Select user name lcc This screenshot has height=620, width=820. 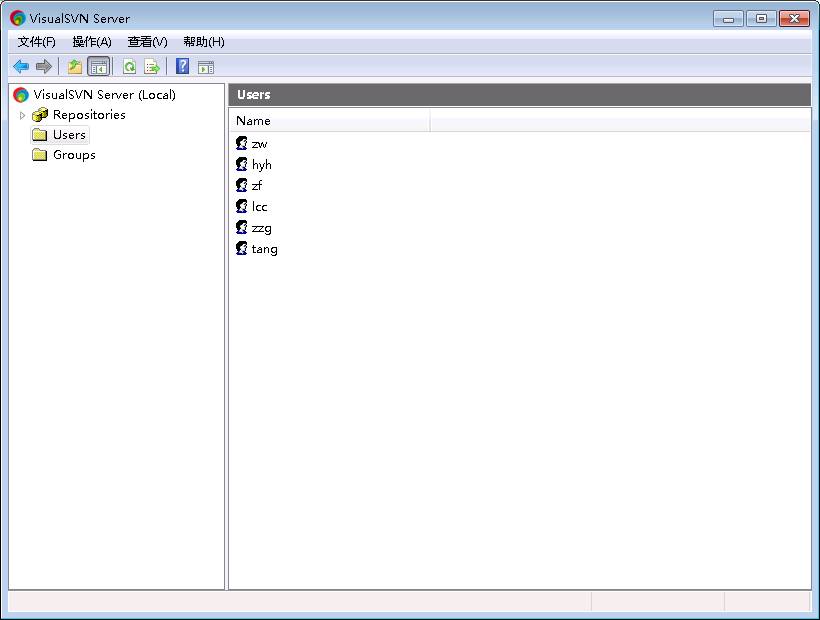pyautogui.click(x=259, y=206)
